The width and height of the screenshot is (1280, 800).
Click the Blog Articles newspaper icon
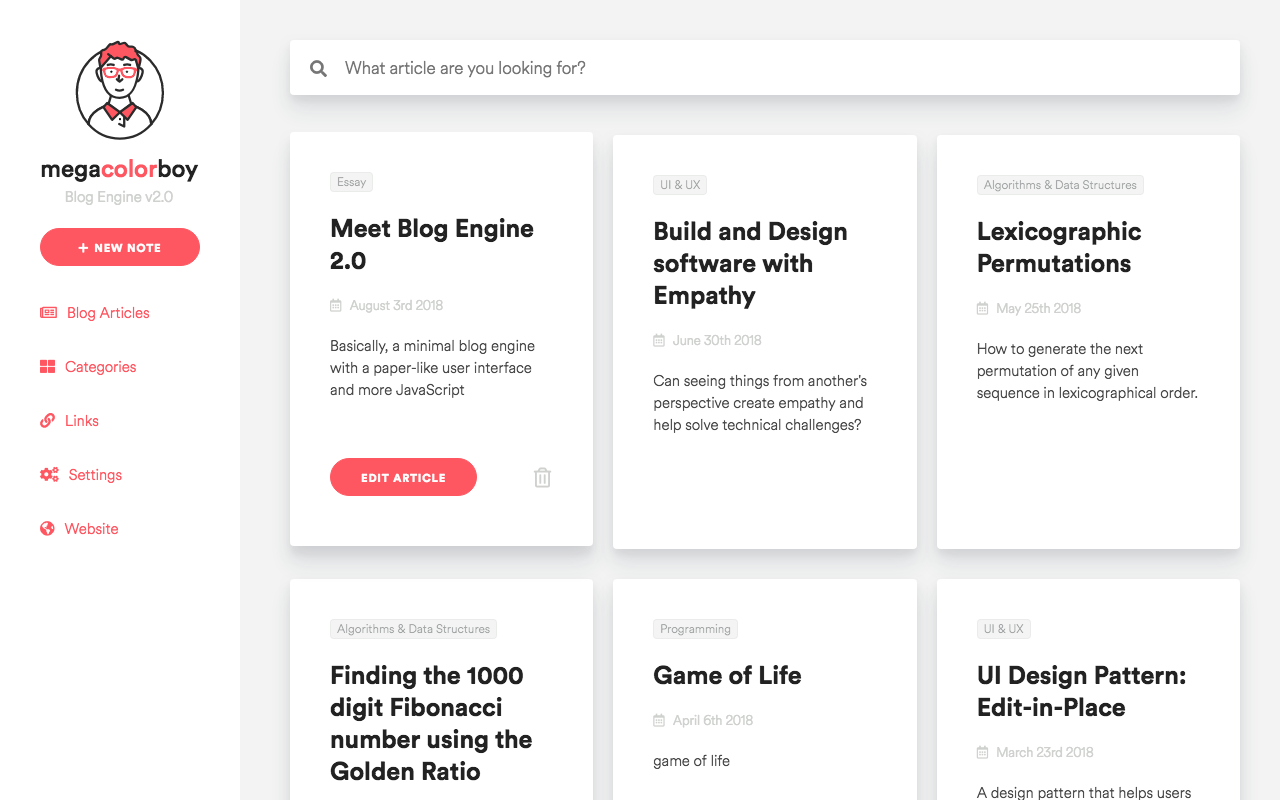tap(48, 313)
